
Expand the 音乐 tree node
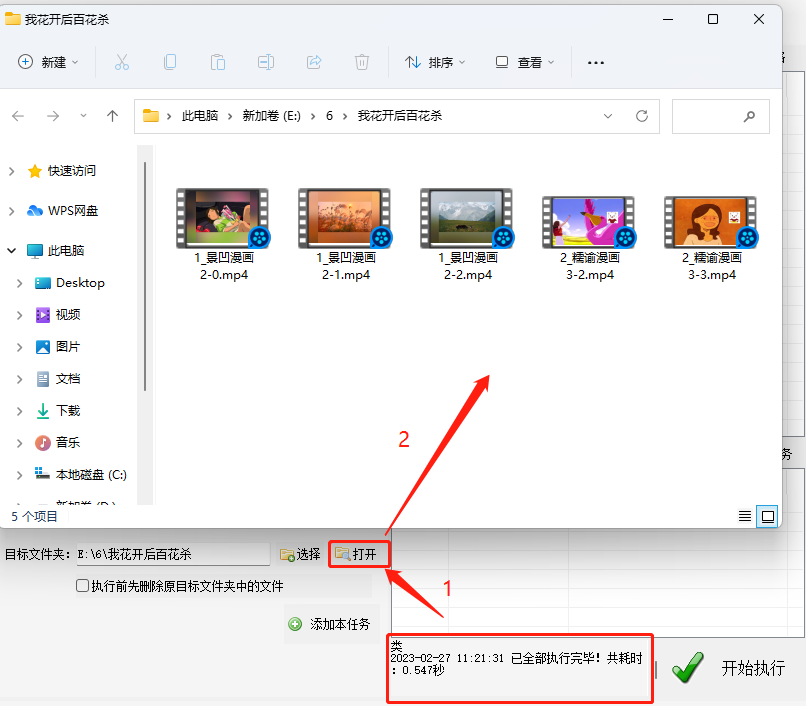pyautogui.click(x=20, y=443)
